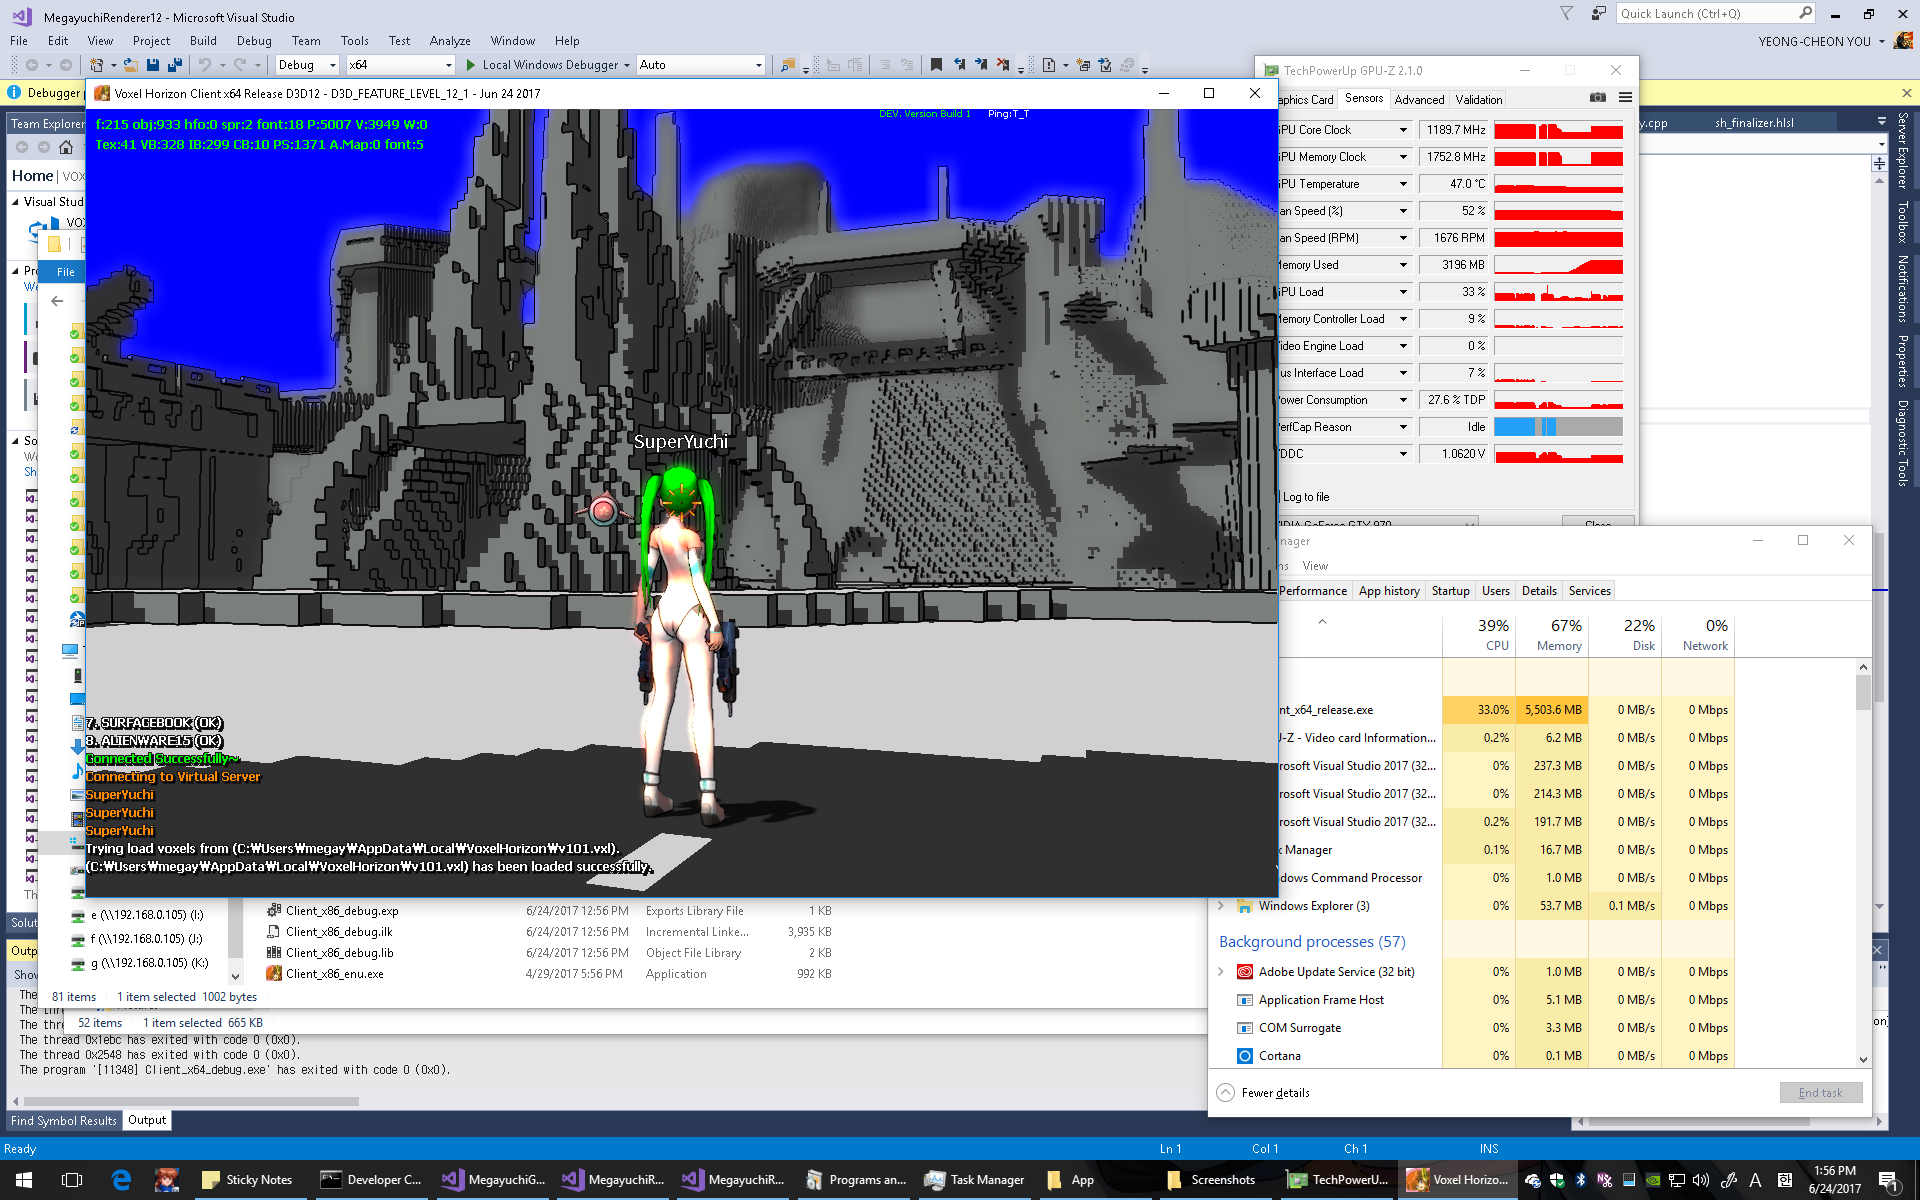Click GPU-Z screenshot camera icon

tap(1598, 98)
